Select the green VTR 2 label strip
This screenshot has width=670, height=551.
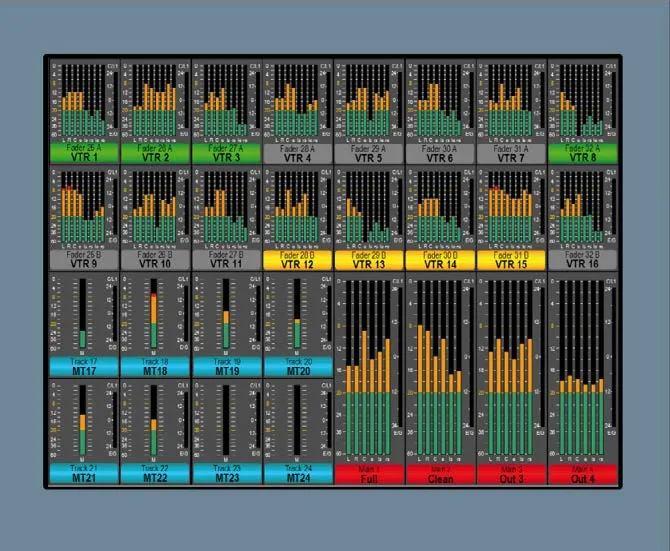[155, 153]
